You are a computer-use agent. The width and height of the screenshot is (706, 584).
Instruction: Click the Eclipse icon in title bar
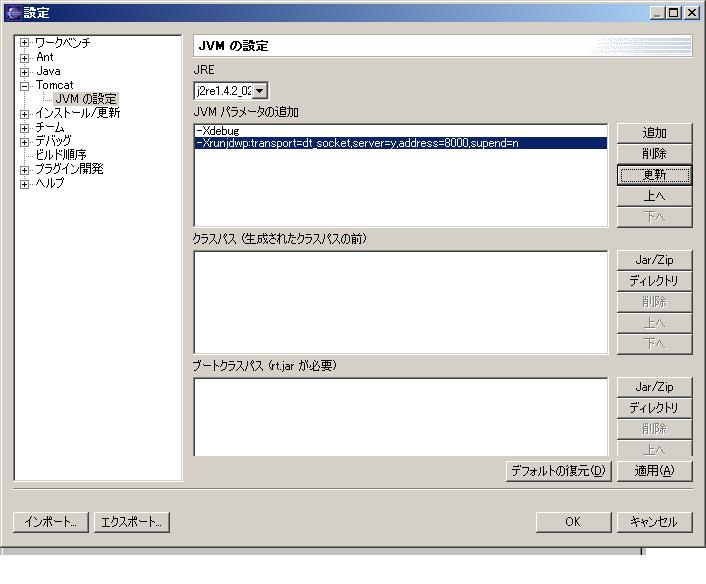14,13
